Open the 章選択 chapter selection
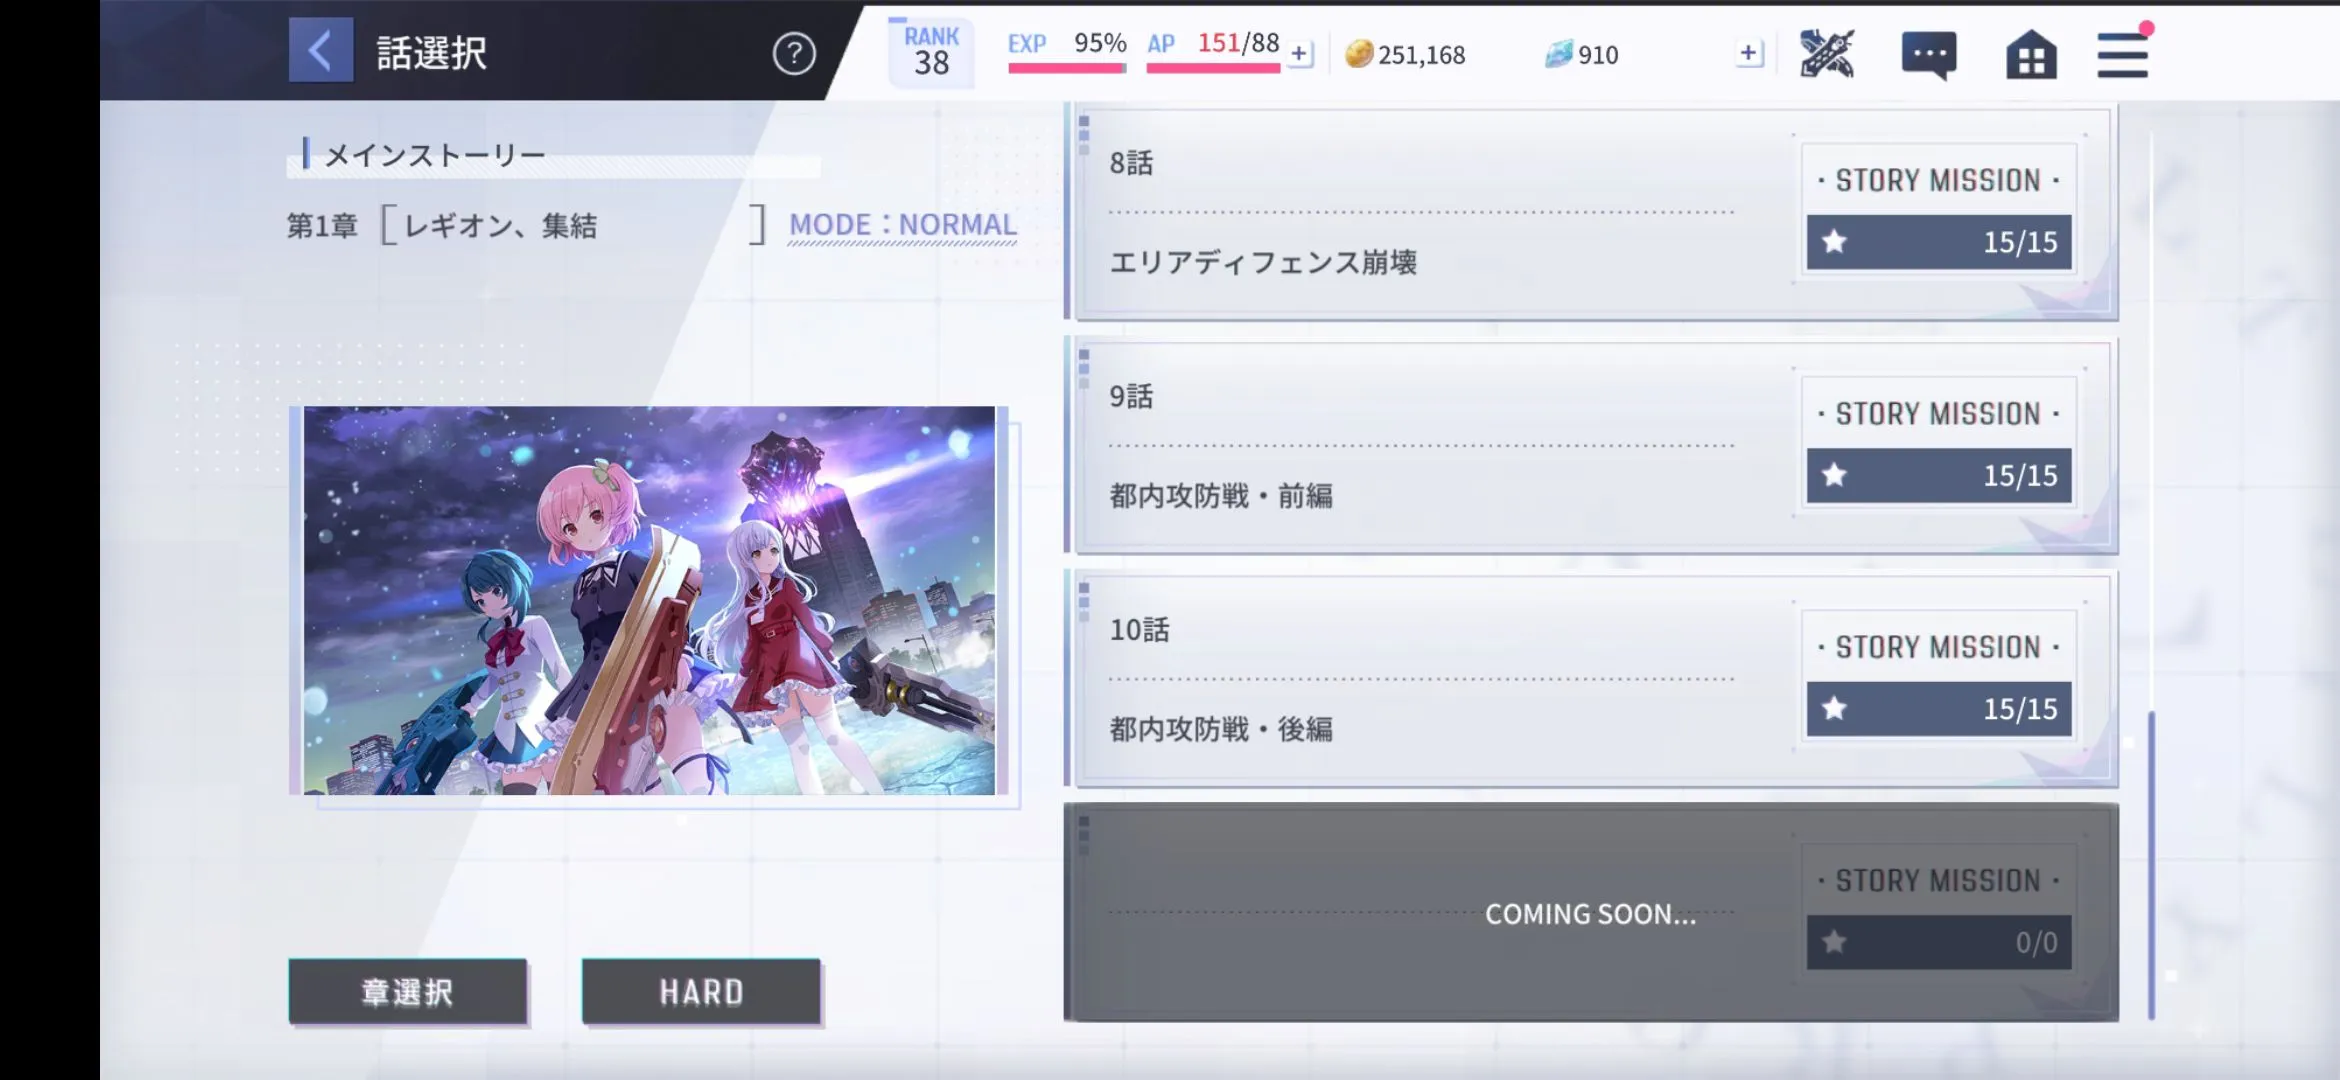The width and height of the screenshot is (2340, 1080). point(407,992)
